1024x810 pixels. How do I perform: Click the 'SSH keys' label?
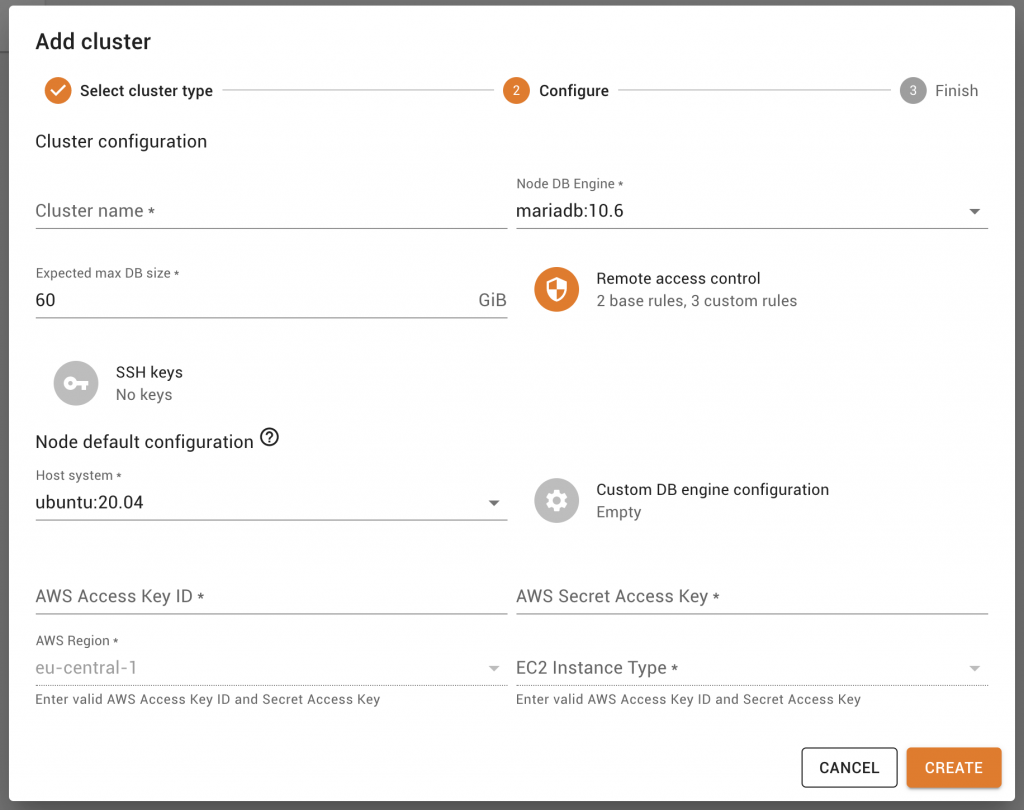[149, 372]
